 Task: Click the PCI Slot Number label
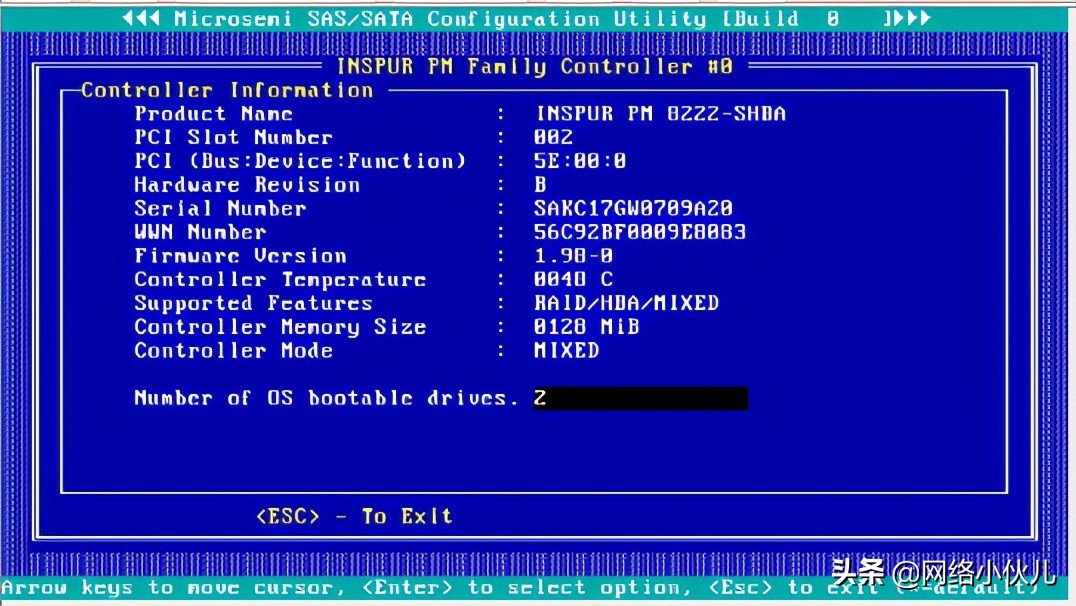(x=233, y=137)
